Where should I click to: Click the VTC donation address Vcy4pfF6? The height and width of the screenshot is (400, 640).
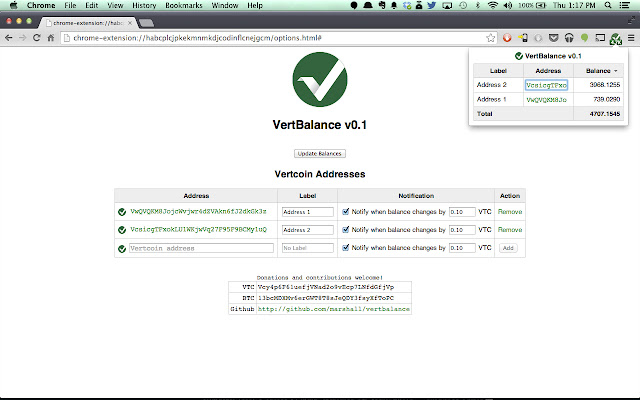point(326,287)
